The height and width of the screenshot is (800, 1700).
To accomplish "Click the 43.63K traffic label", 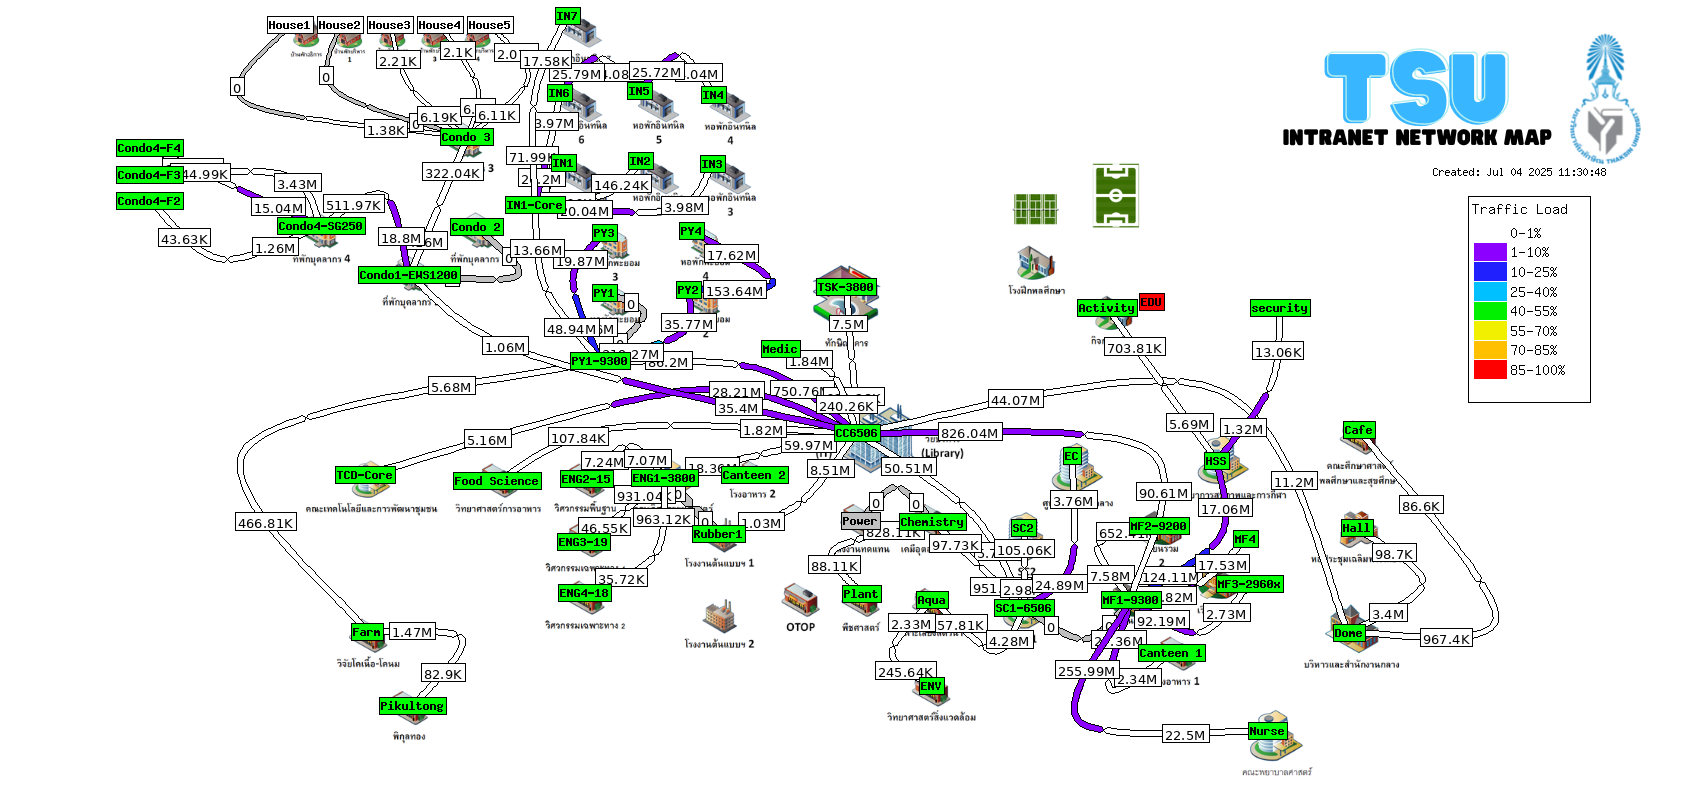I will 185,239.
